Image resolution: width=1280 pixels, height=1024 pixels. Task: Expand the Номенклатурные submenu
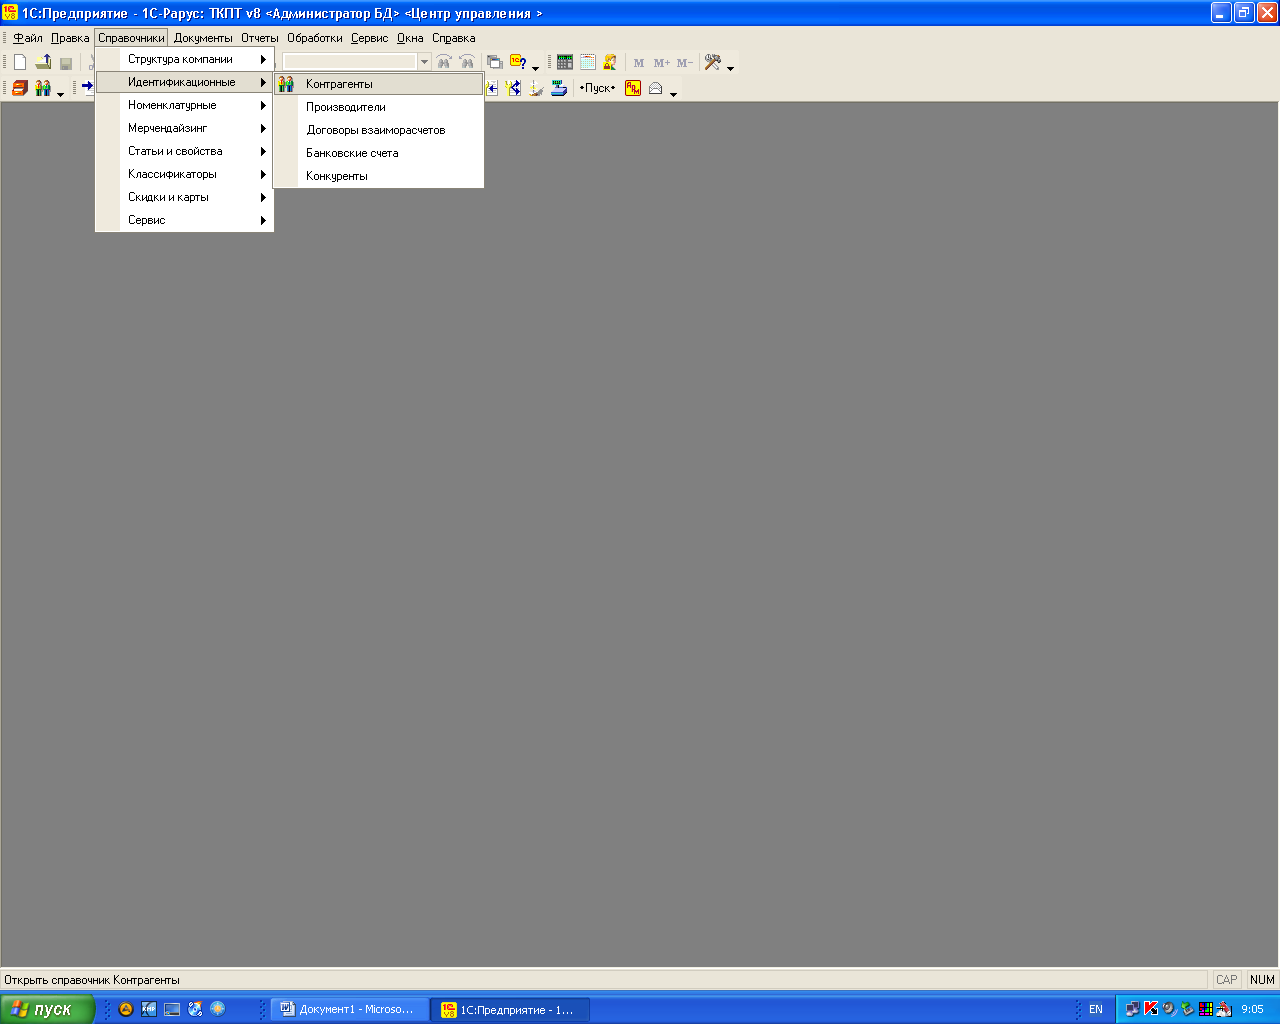tap(184, 105)
